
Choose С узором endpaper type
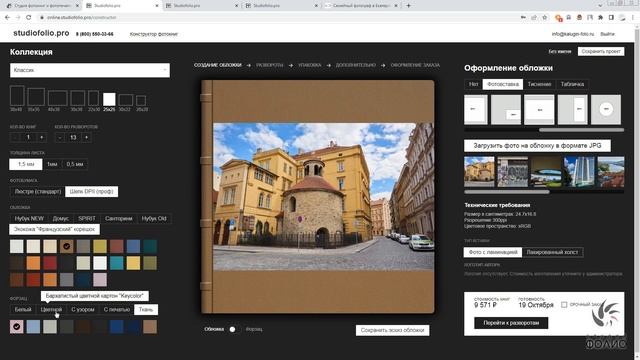tap(83, 309)
